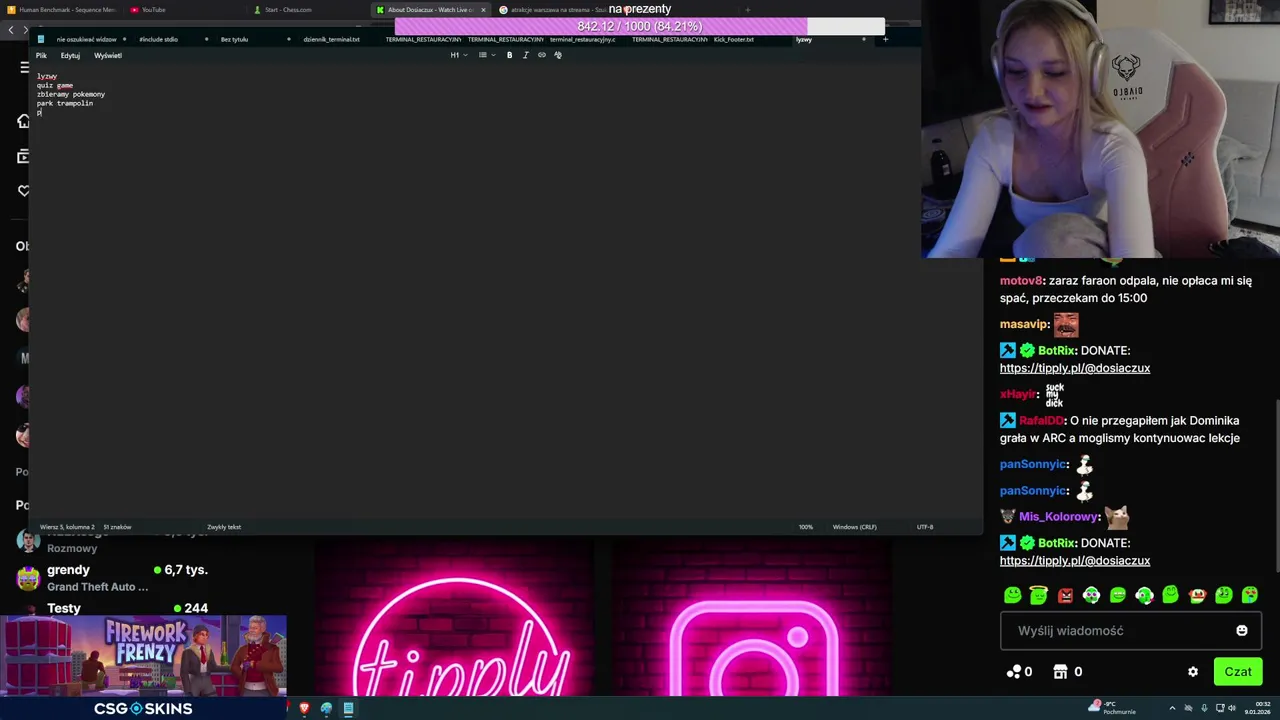Viewport: 1280px width, 720px height.
Task: Switch to the #include stdio Notepad tab
Action: [x=158, y=39]
